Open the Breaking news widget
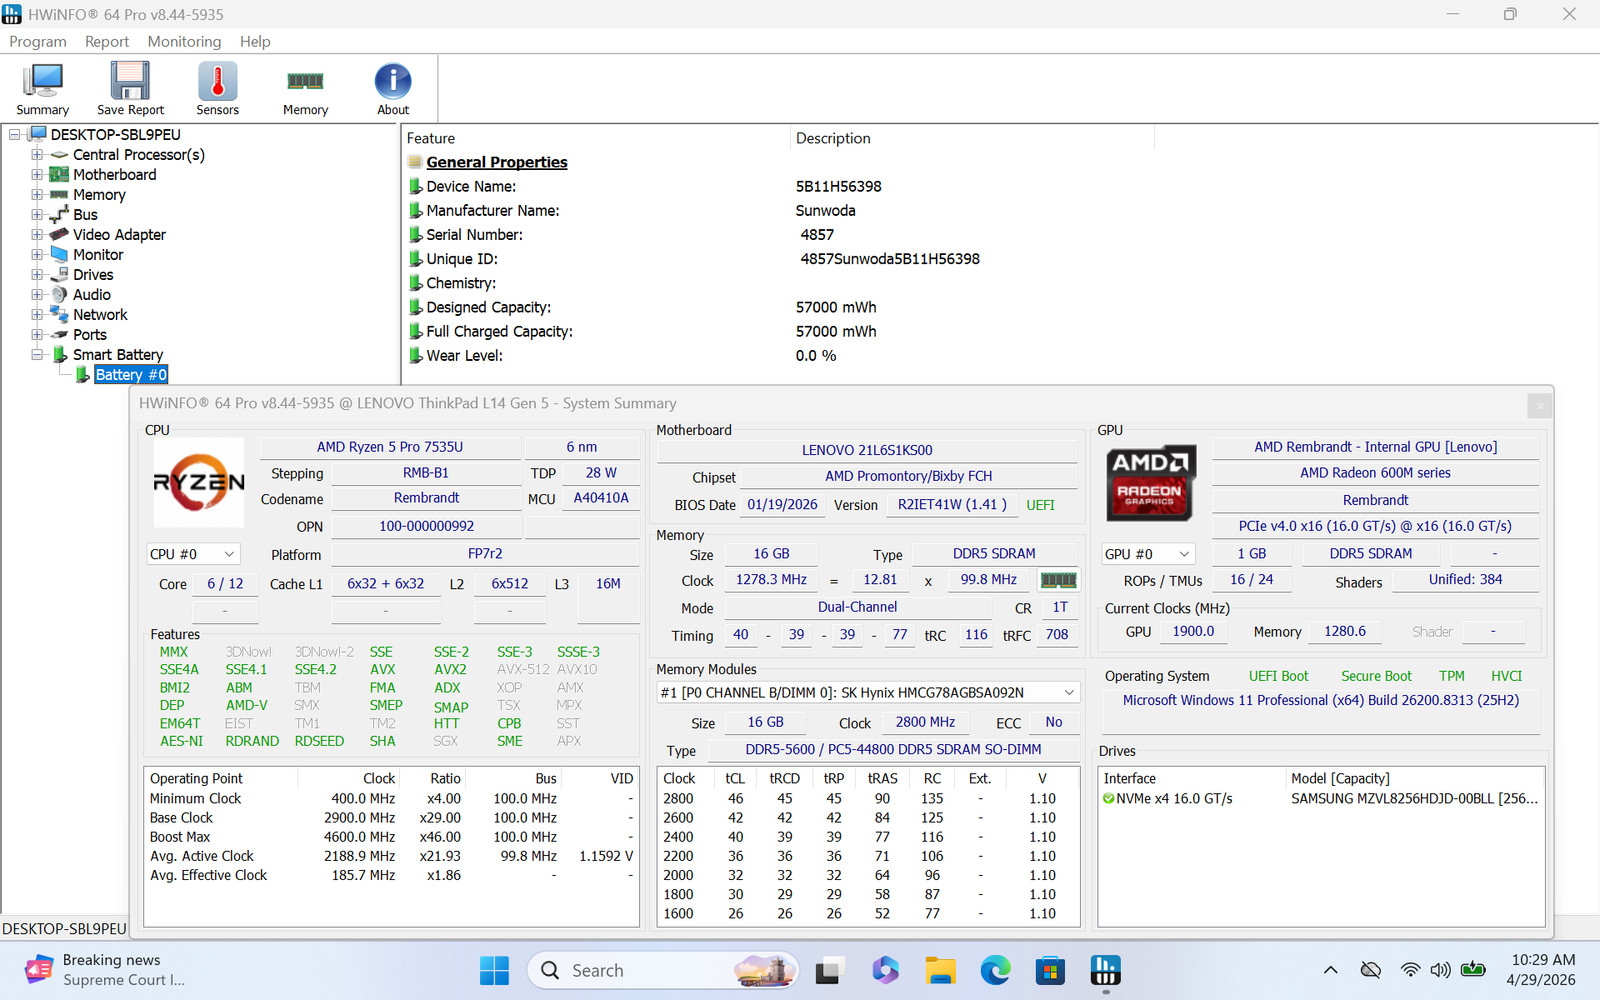Screen dimensions: 1600x1000 pos(105,970)
